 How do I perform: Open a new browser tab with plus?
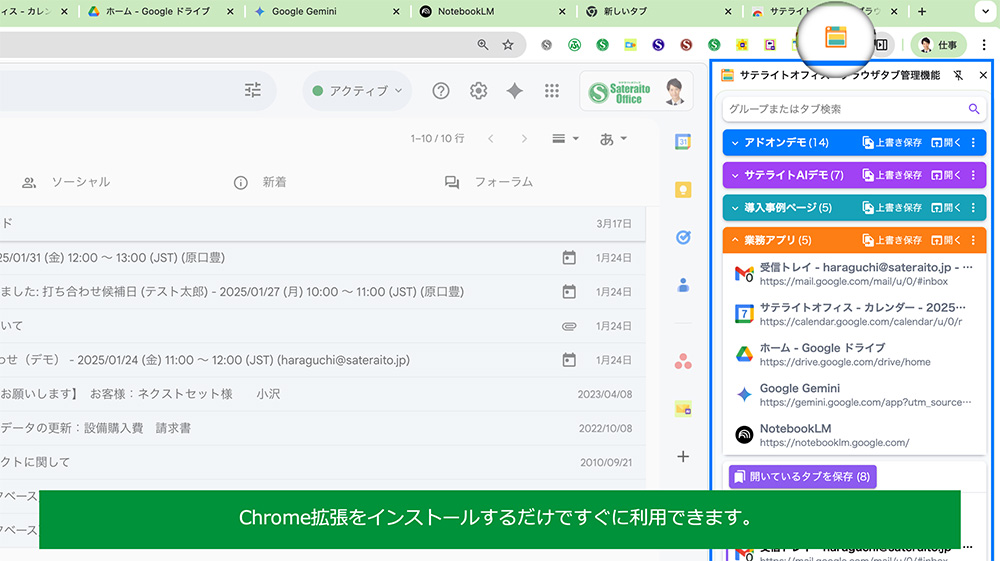pyautogui.click(x=922, y=11)
